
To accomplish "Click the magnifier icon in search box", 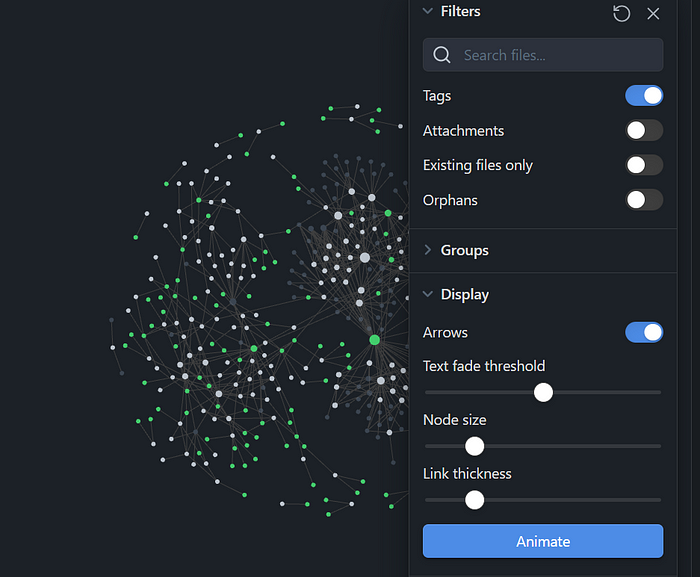I will (442, 55).
